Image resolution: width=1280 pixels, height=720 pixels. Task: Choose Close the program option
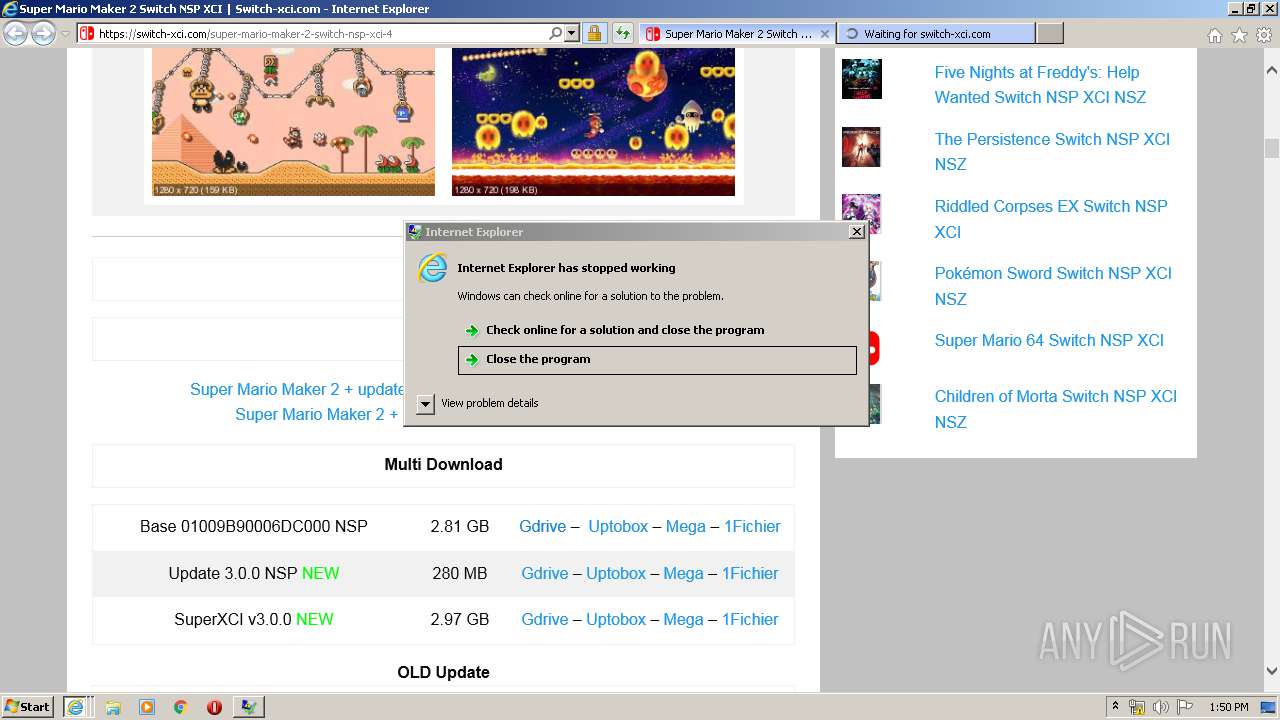coord(657,360)
